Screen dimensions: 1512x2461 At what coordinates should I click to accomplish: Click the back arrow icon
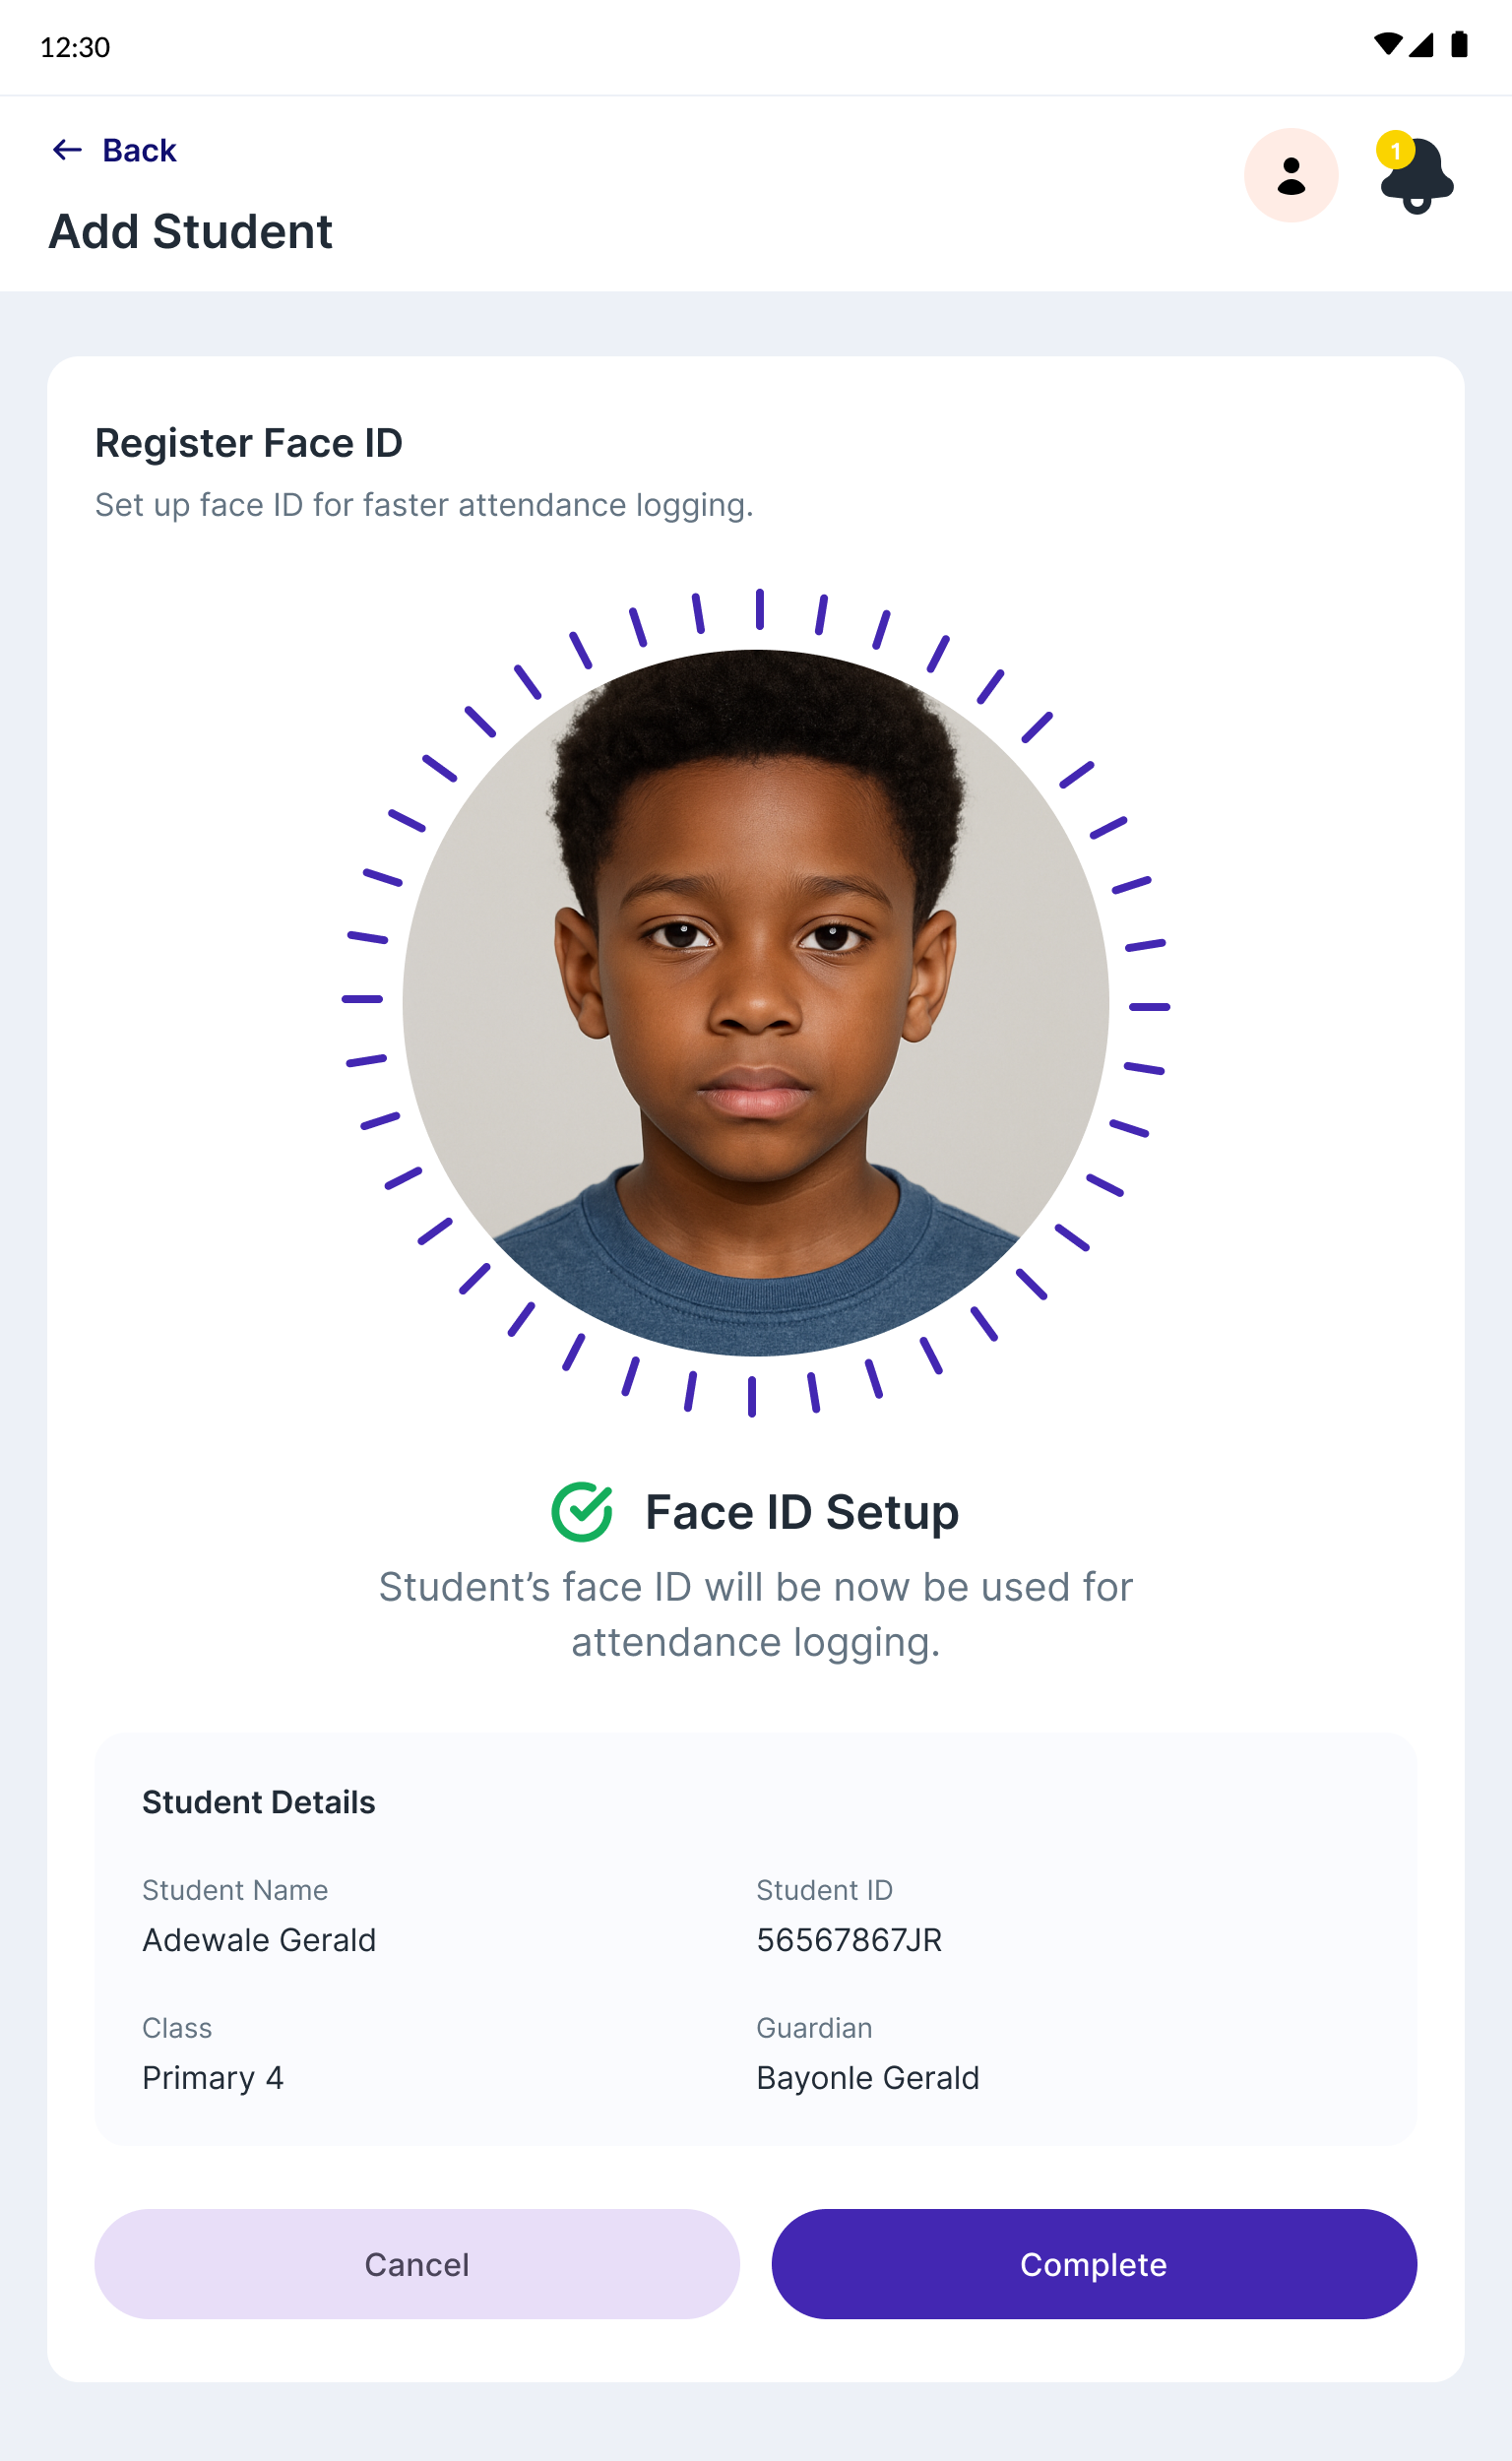[x=67, y=150]
